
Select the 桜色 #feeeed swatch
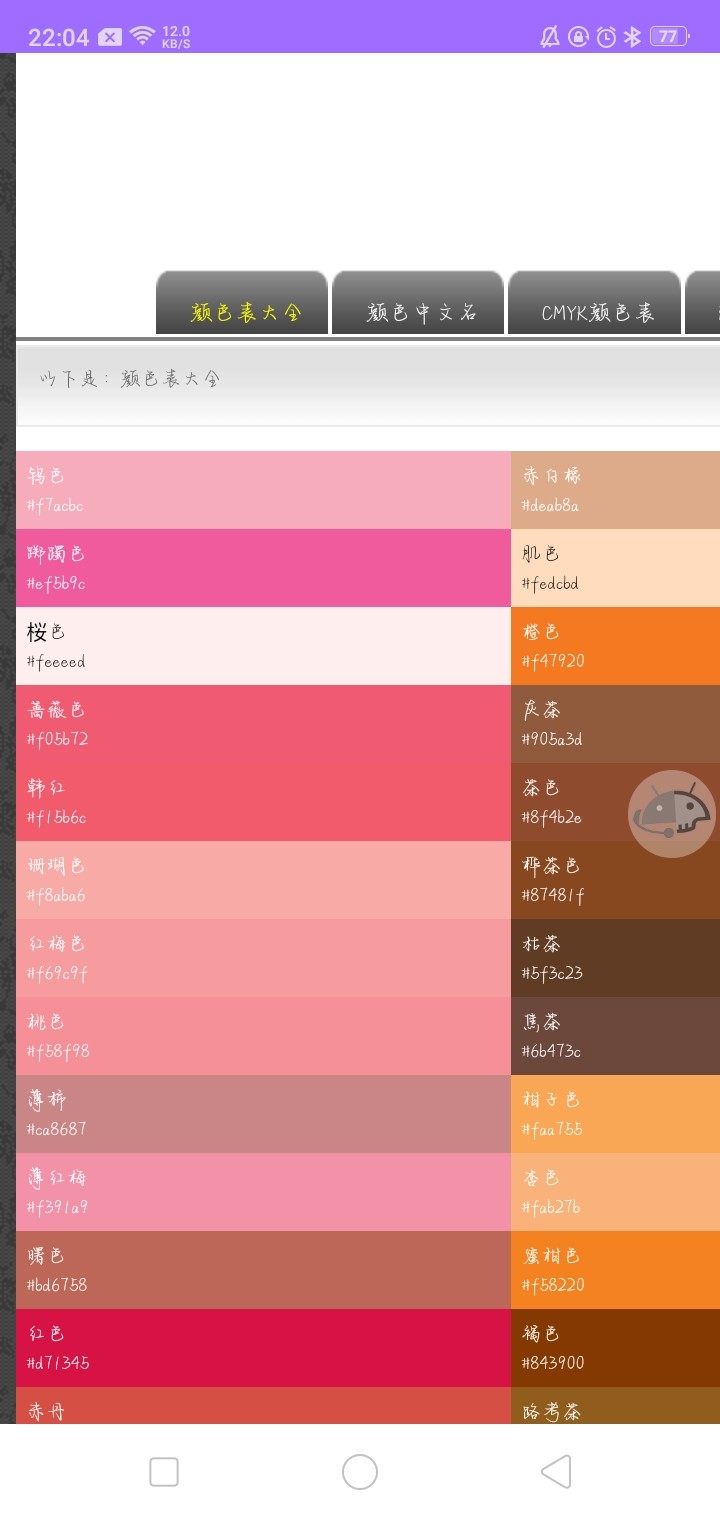[x=263, y=646]
